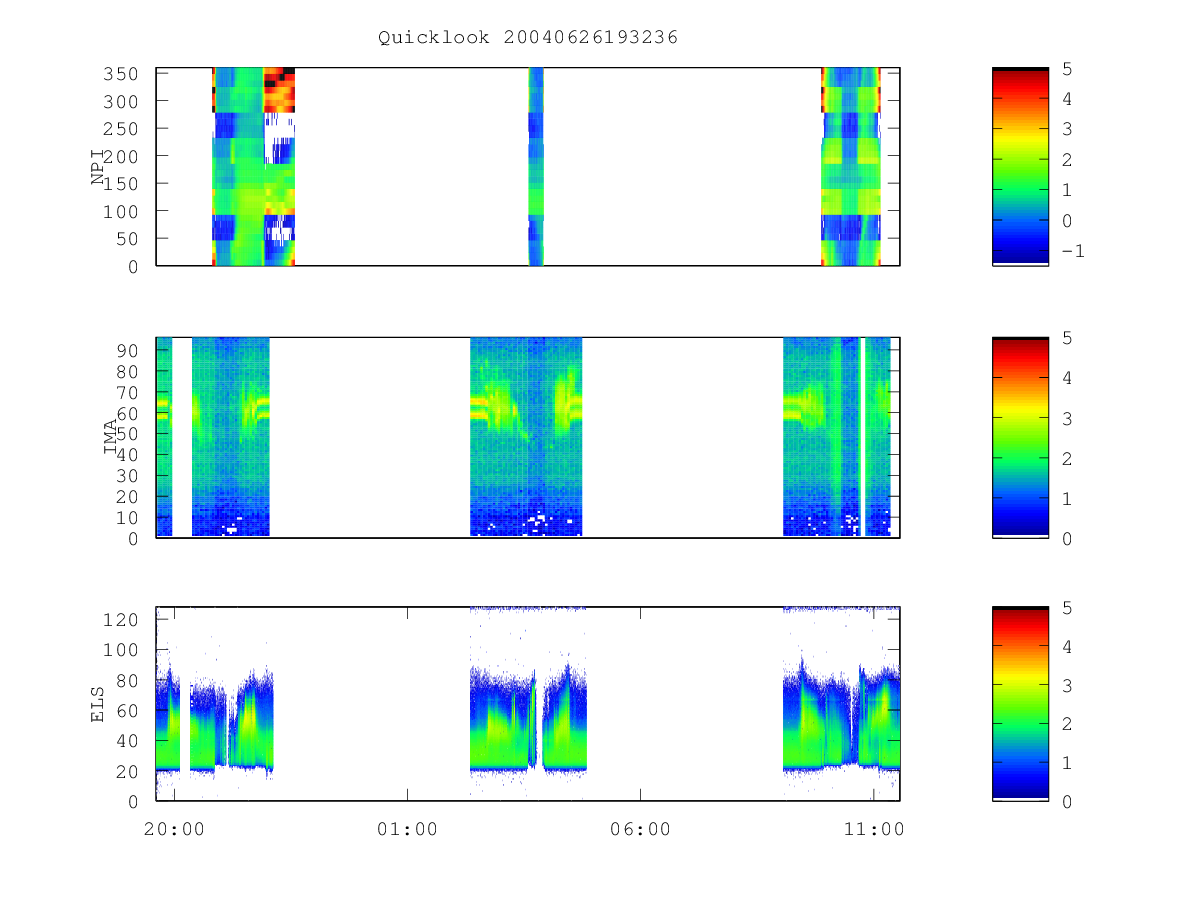Click the middle IMA spectrogram data block

pos(526,437)
